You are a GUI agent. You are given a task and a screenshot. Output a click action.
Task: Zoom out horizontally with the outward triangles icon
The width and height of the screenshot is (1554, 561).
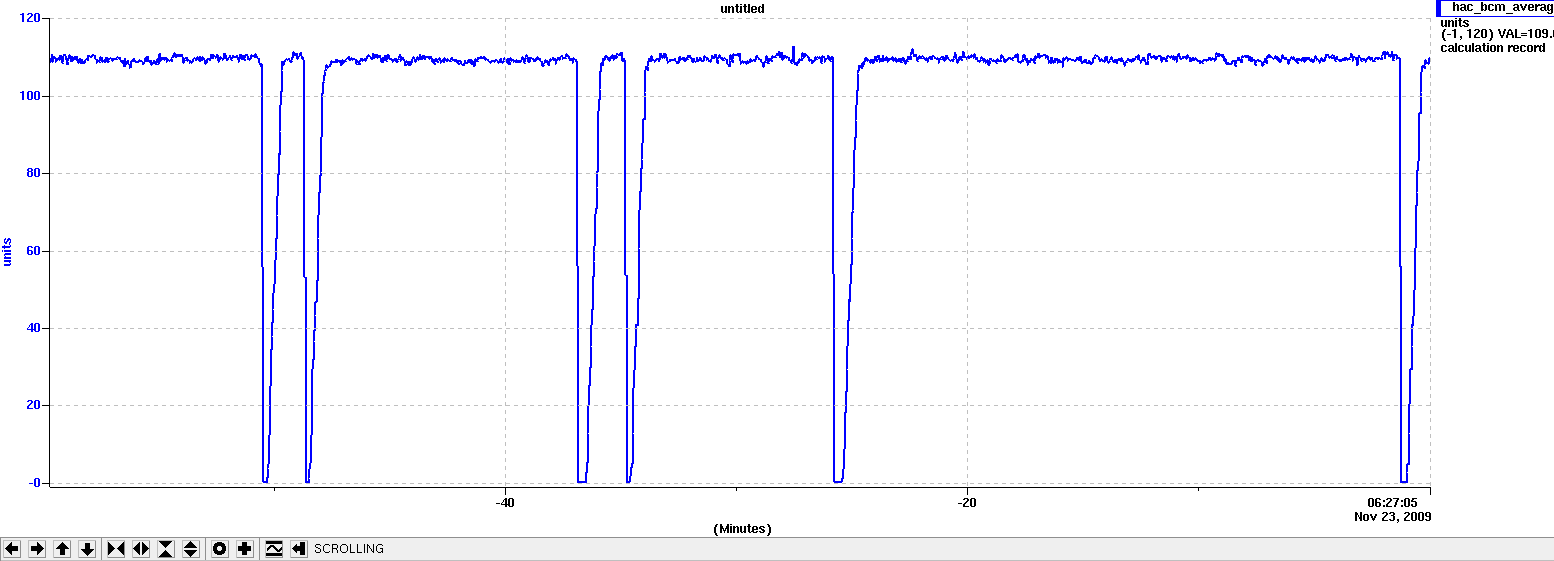point(141,549)
